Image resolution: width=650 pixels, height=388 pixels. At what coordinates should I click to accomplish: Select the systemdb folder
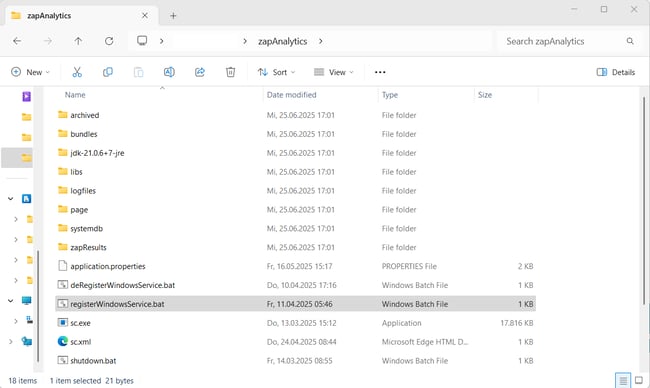click(295, 228)
